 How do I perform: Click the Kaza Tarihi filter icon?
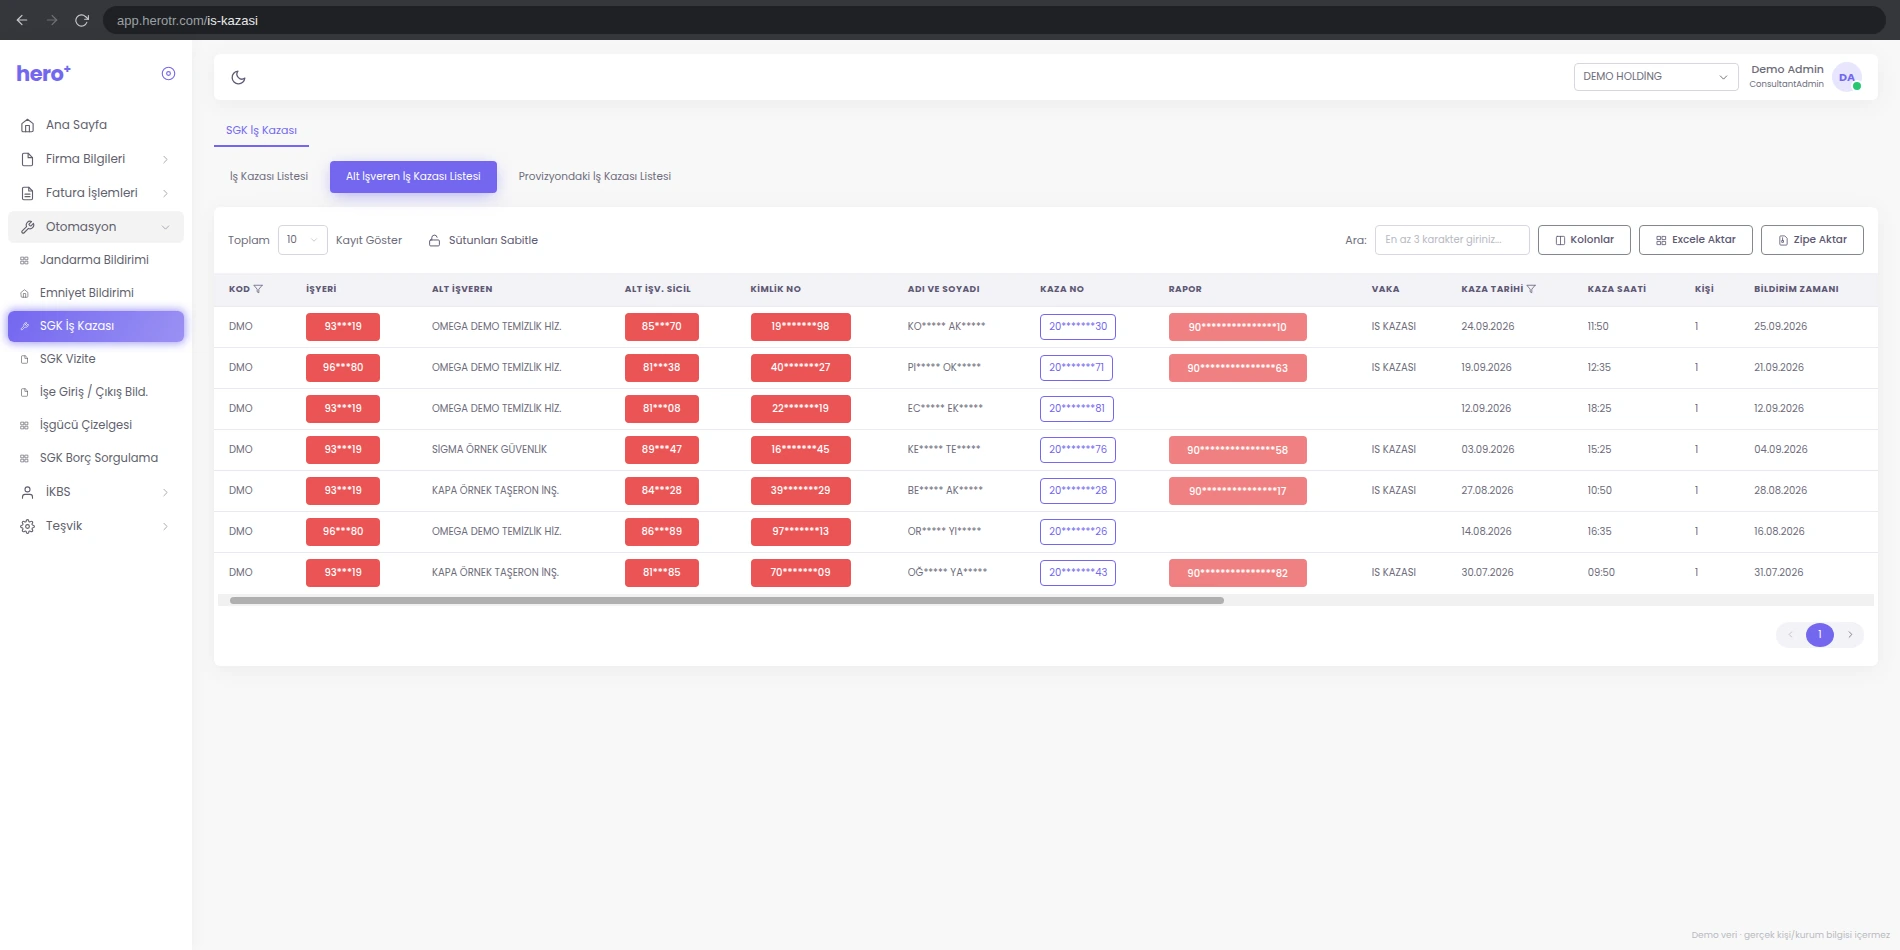click(x=1531, y=289)
